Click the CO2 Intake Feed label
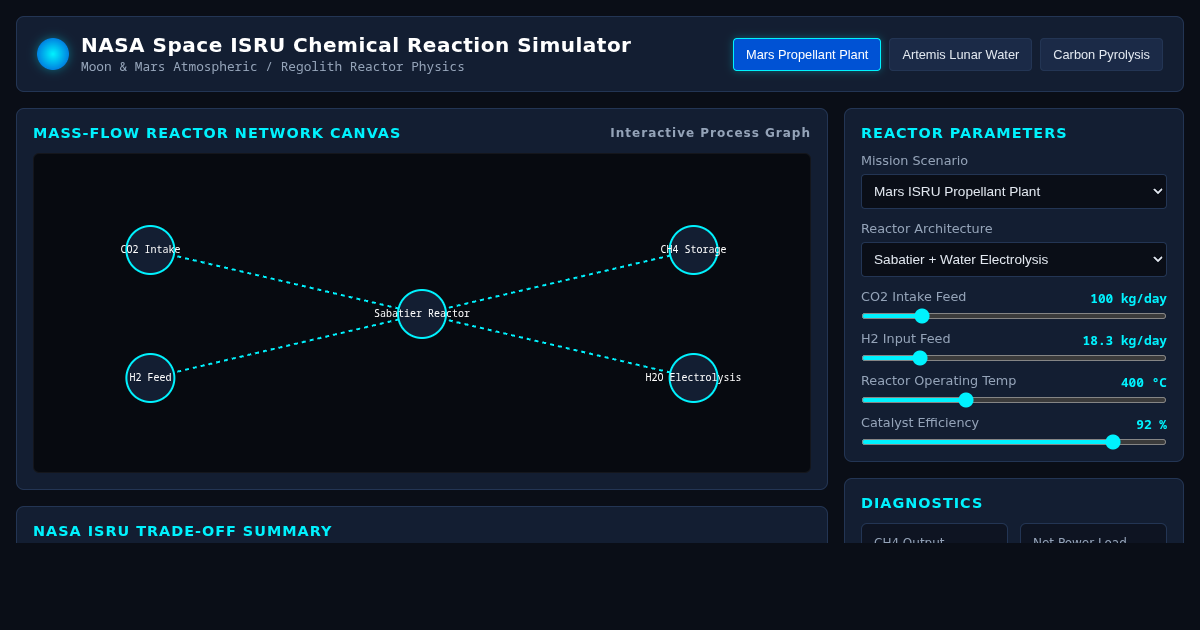The height and width of the screenshot is (630, 1200). pos(914,296)
